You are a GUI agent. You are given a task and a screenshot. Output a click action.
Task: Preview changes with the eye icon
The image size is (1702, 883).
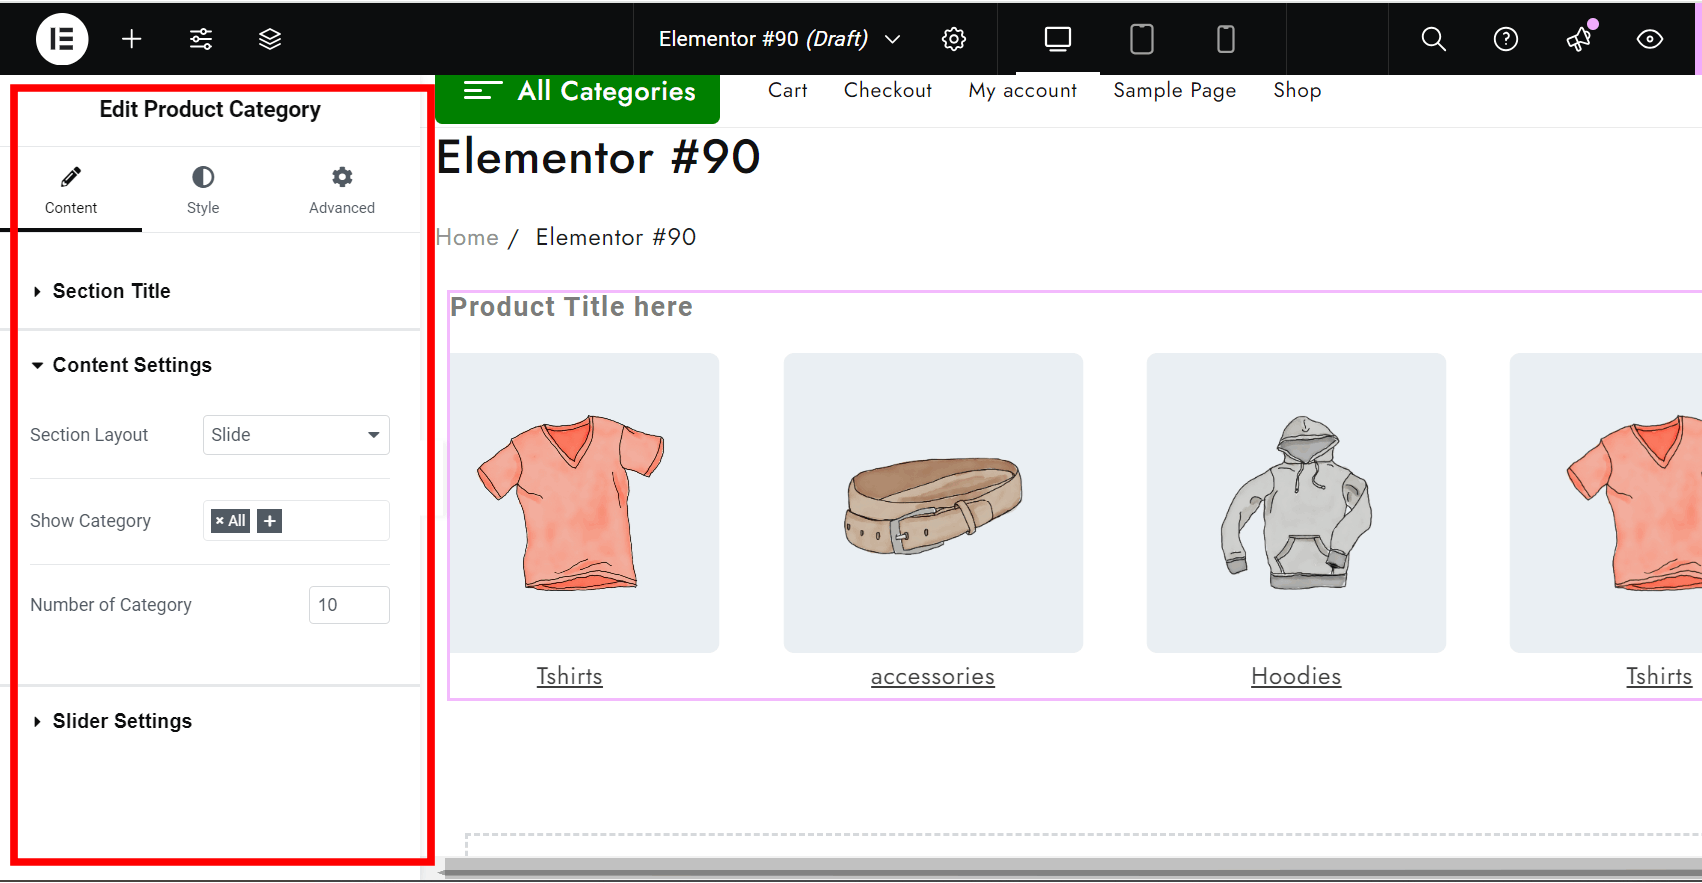(x=1649, y=39)
